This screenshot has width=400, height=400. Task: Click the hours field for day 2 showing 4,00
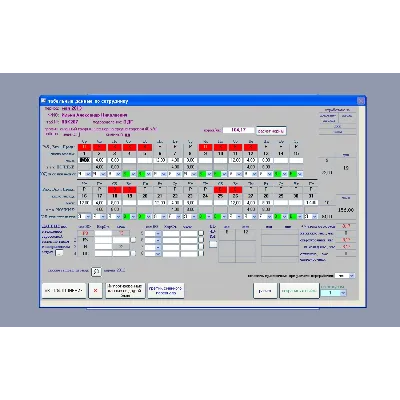tap(99, 160)
